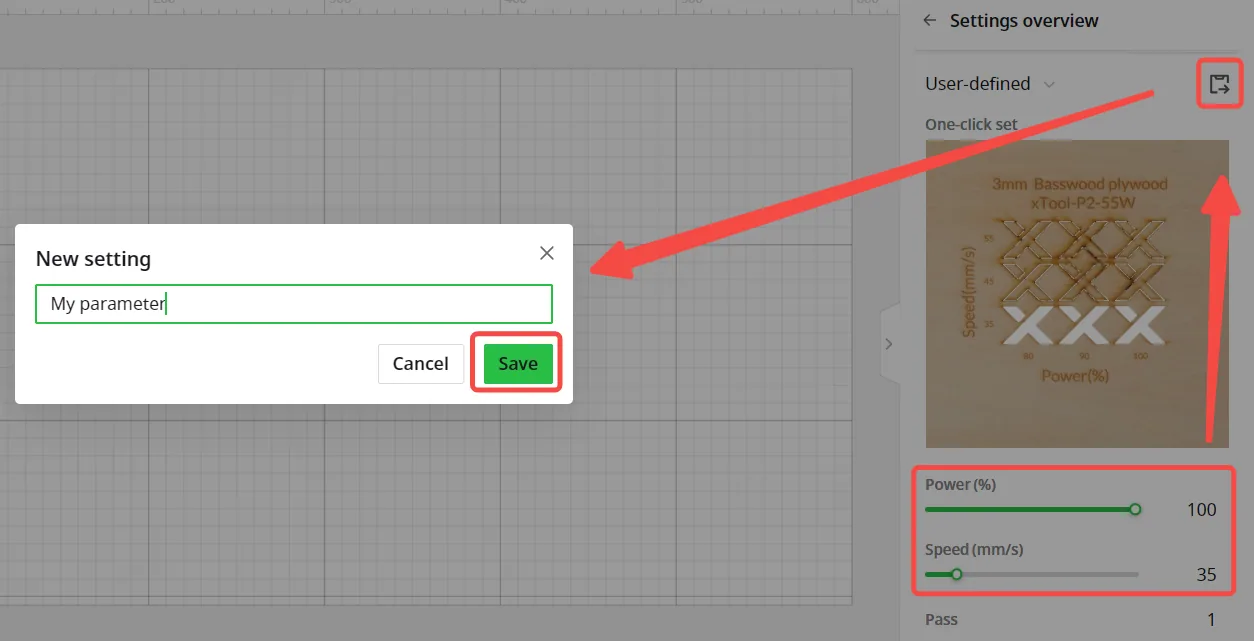Screen dimensions: 1254x641
Task: Click the Speed value 35
Action: pyautogui.click(x=1206, y=575)
